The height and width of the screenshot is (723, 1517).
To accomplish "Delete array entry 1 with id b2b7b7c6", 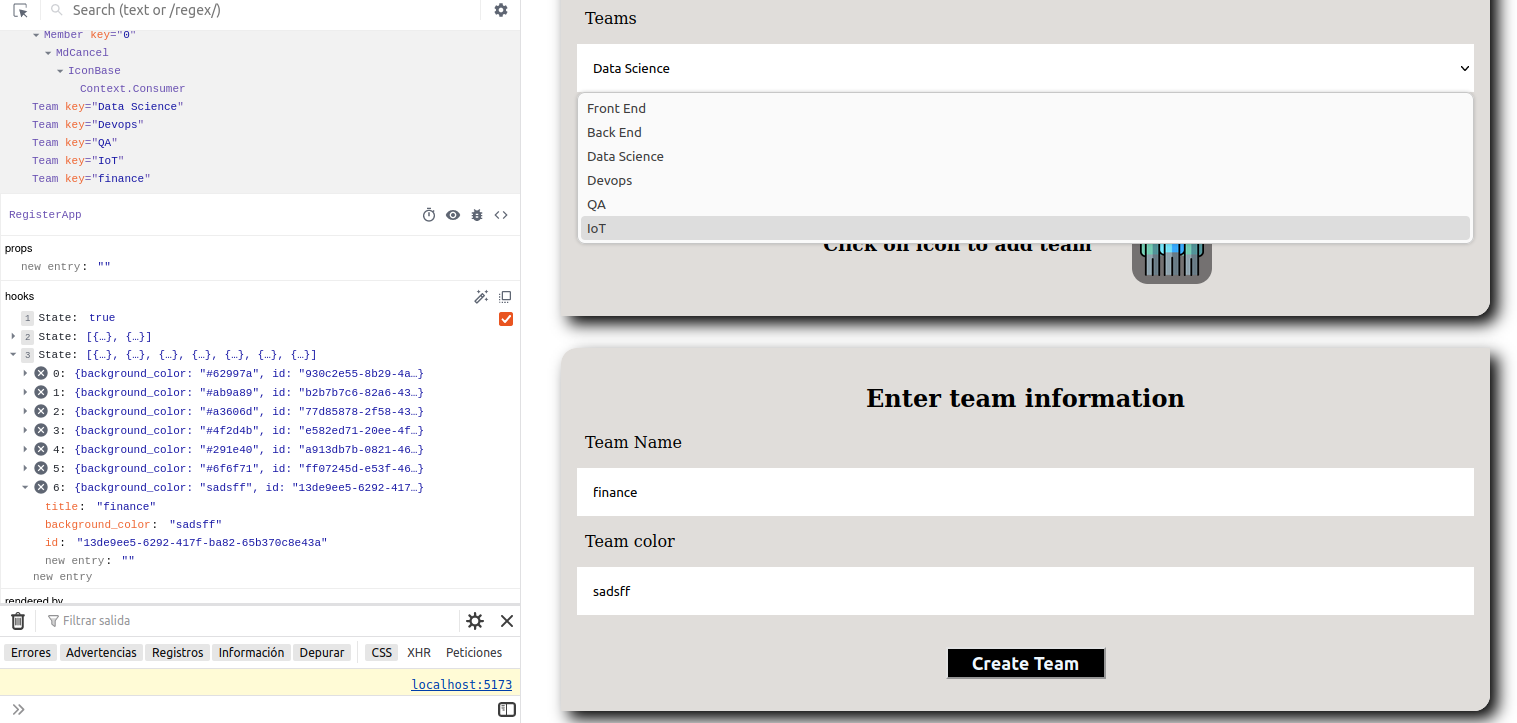I will pos(41,392).
